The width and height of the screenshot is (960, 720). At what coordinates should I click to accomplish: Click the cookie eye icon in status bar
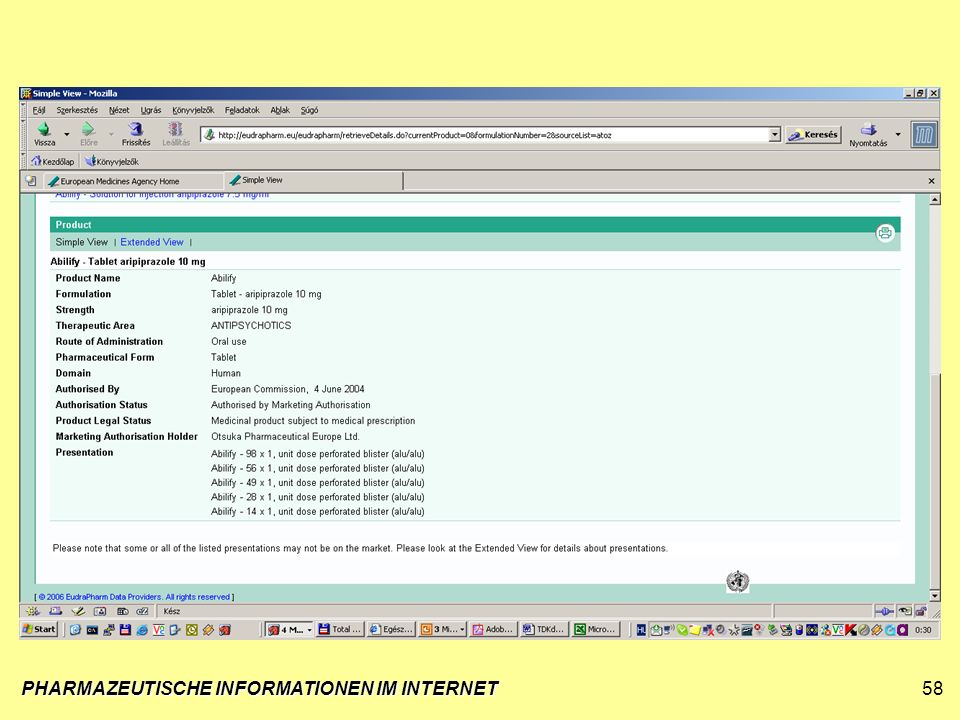pos(905,611)
